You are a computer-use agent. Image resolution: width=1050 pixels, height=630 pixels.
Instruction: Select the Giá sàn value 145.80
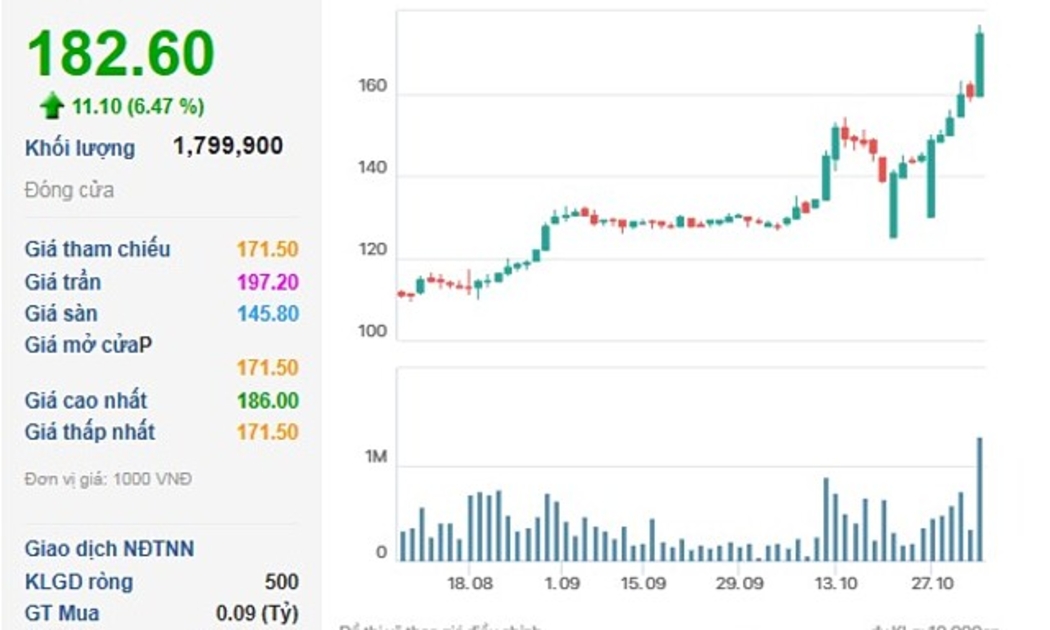(267, 314)
